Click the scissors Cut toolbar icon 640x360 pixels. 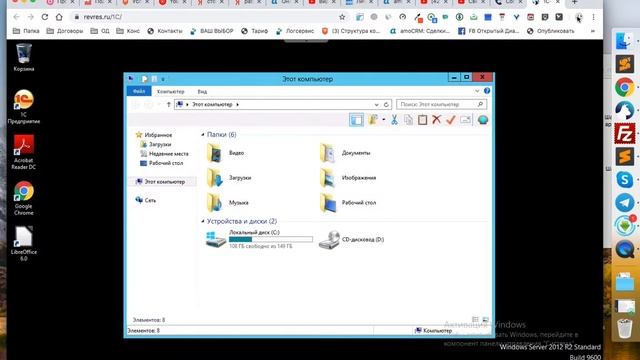394,120
